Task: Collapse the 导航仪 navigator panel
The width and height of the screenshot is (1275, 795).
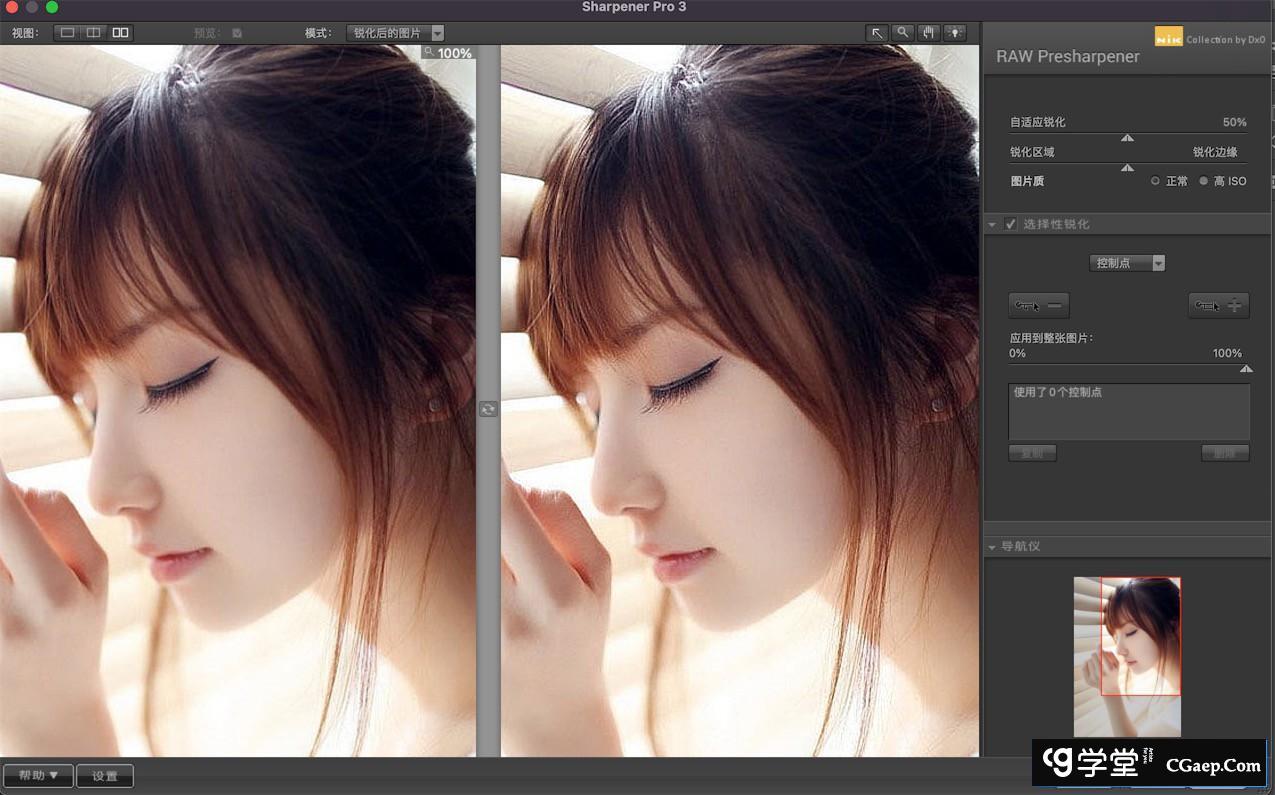Action: [992, 547]
